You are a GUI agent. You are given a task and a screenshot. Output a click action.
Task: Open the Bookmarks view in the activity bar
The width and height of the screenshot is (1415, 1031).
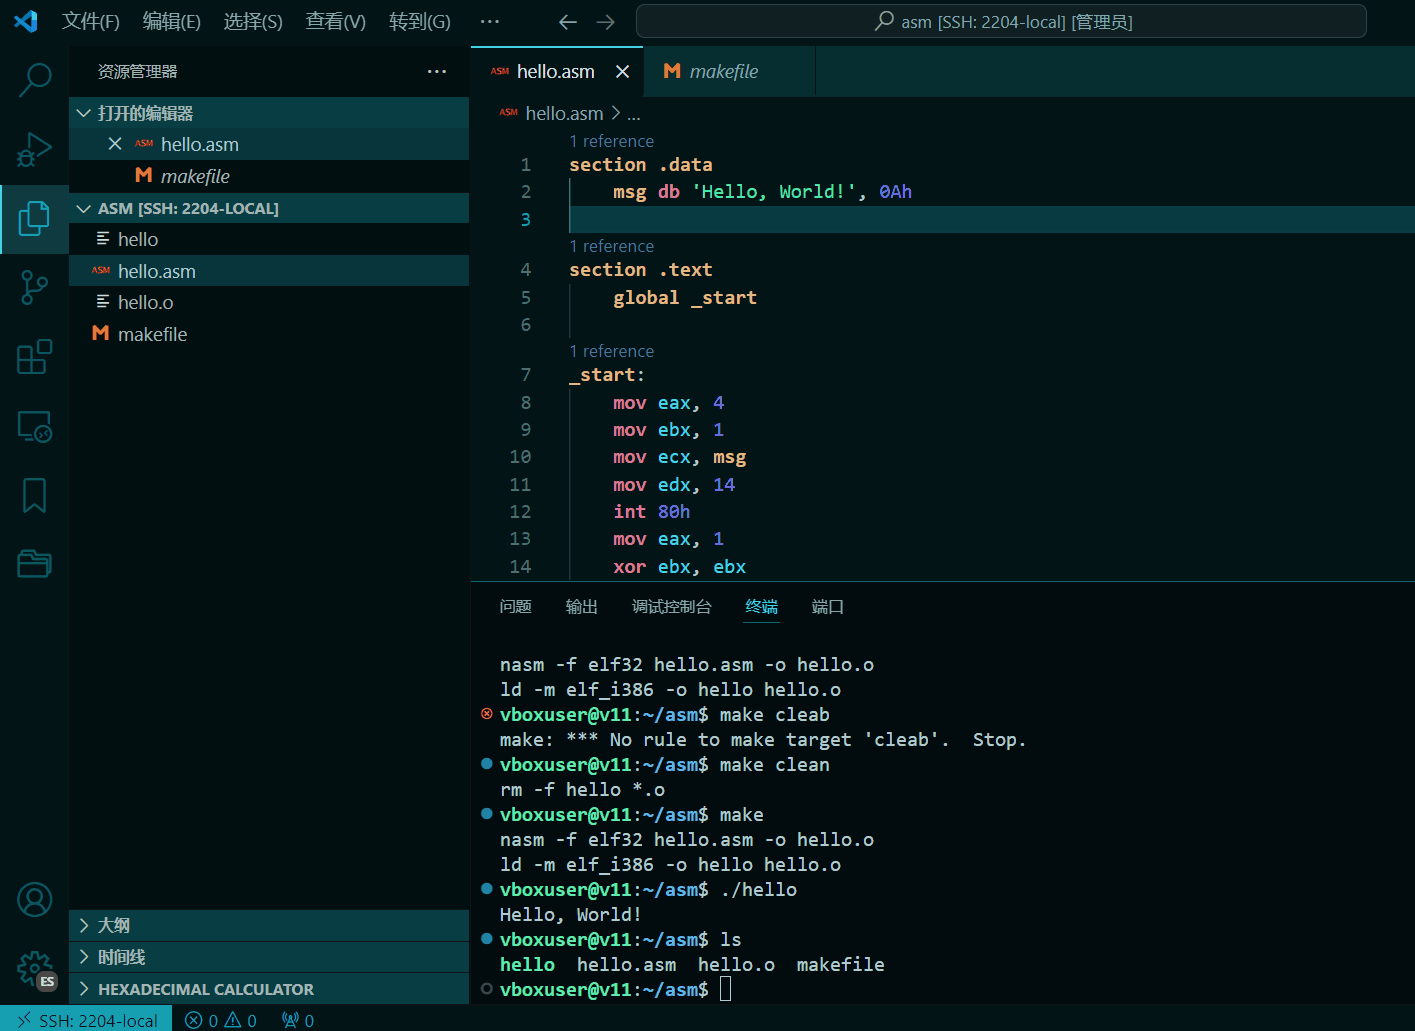pos(34,495)
